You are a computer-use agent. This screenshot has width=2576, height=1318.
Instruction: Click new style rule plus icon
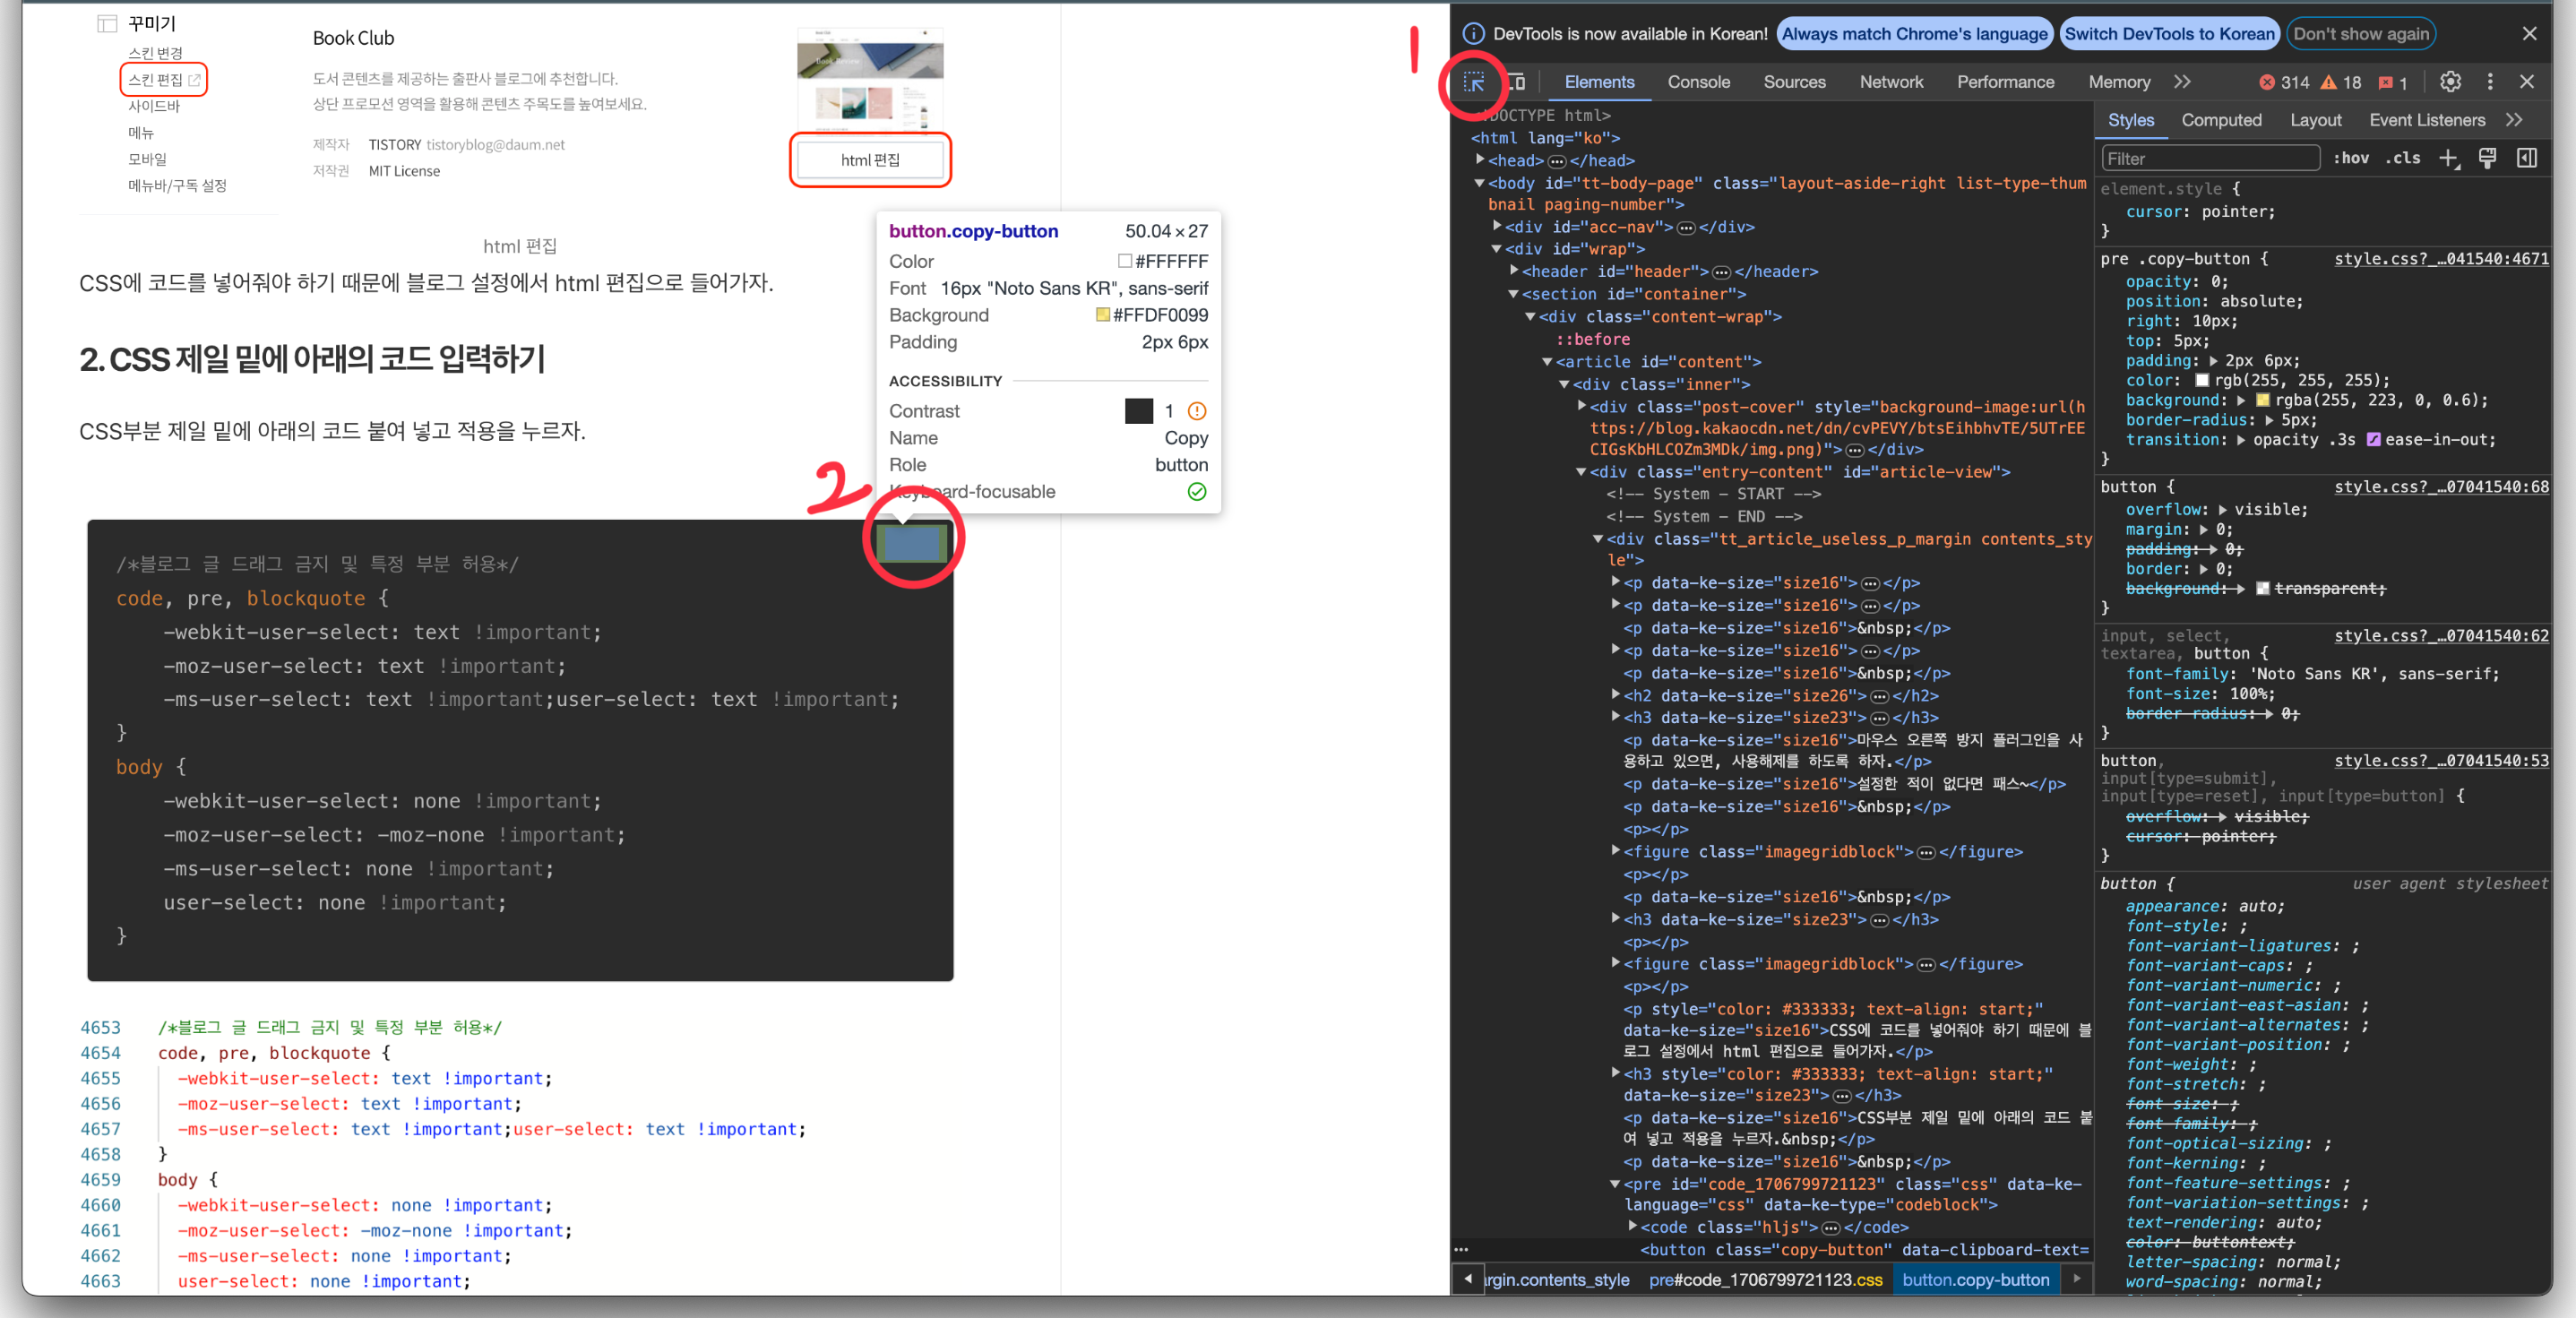tap(2448, 158)
